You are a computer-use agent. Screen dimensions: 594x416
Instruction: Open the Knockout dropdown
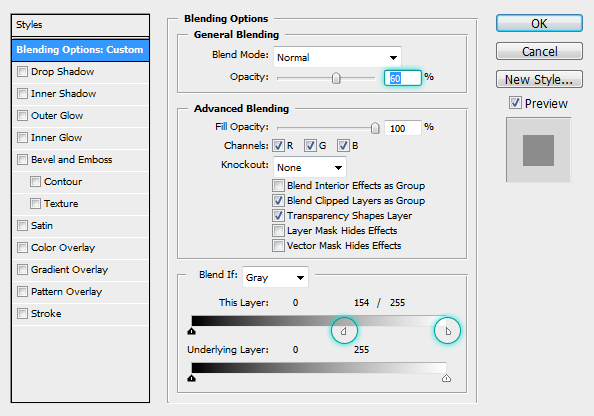[x=310, y=167]
